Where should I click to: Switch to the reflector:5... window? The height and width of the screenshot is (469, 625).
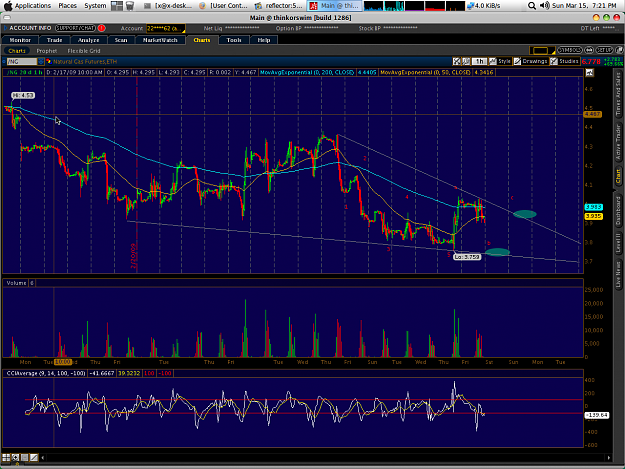coord(279,6)
